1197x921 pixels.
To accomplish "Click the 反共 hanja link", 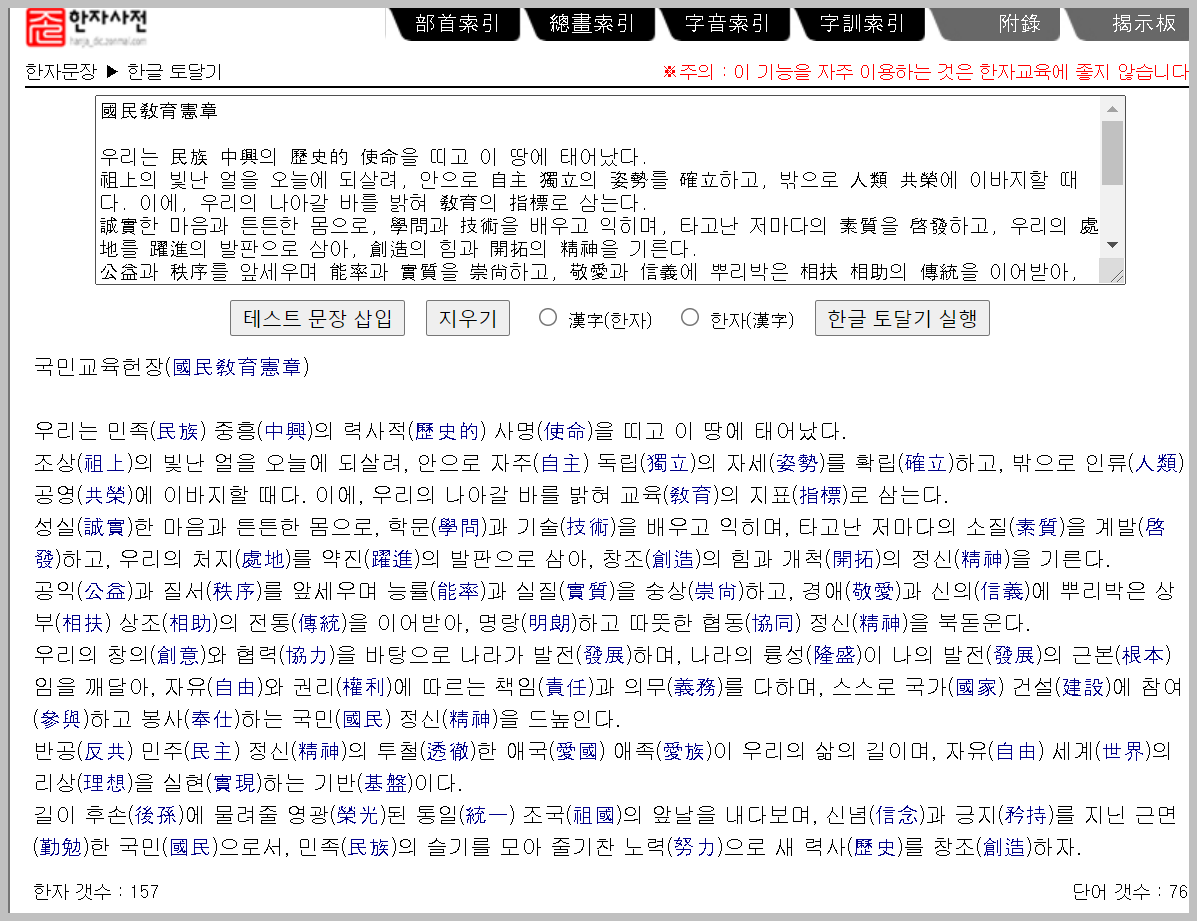I will [x=105, y=752].
